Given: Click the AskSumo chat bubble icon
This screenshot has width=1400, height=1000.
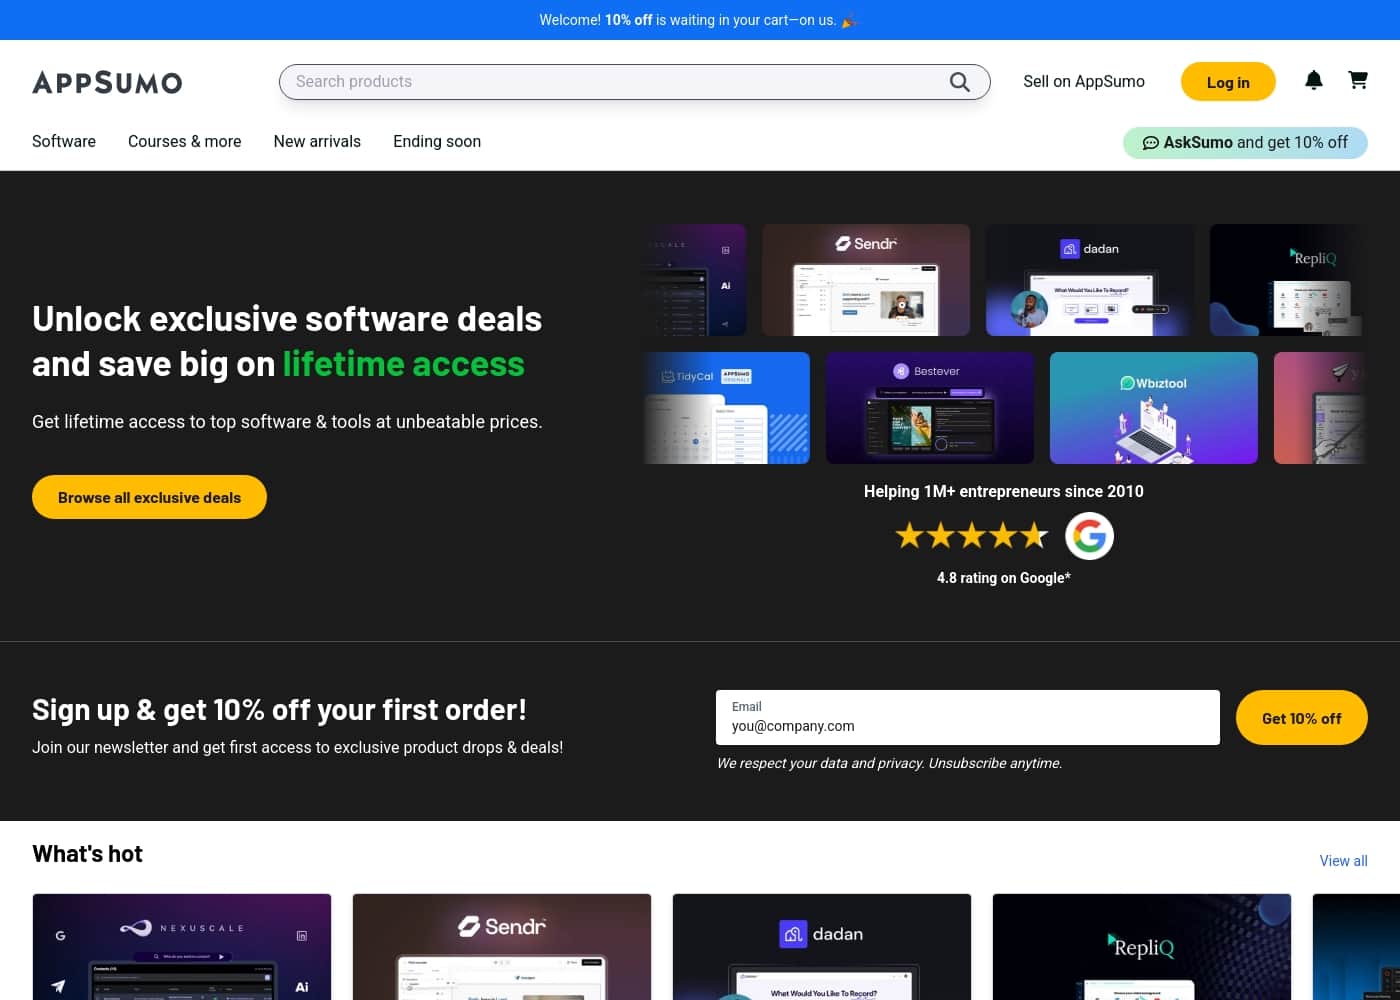Looking at the screenshot, I should point(1151,143).
